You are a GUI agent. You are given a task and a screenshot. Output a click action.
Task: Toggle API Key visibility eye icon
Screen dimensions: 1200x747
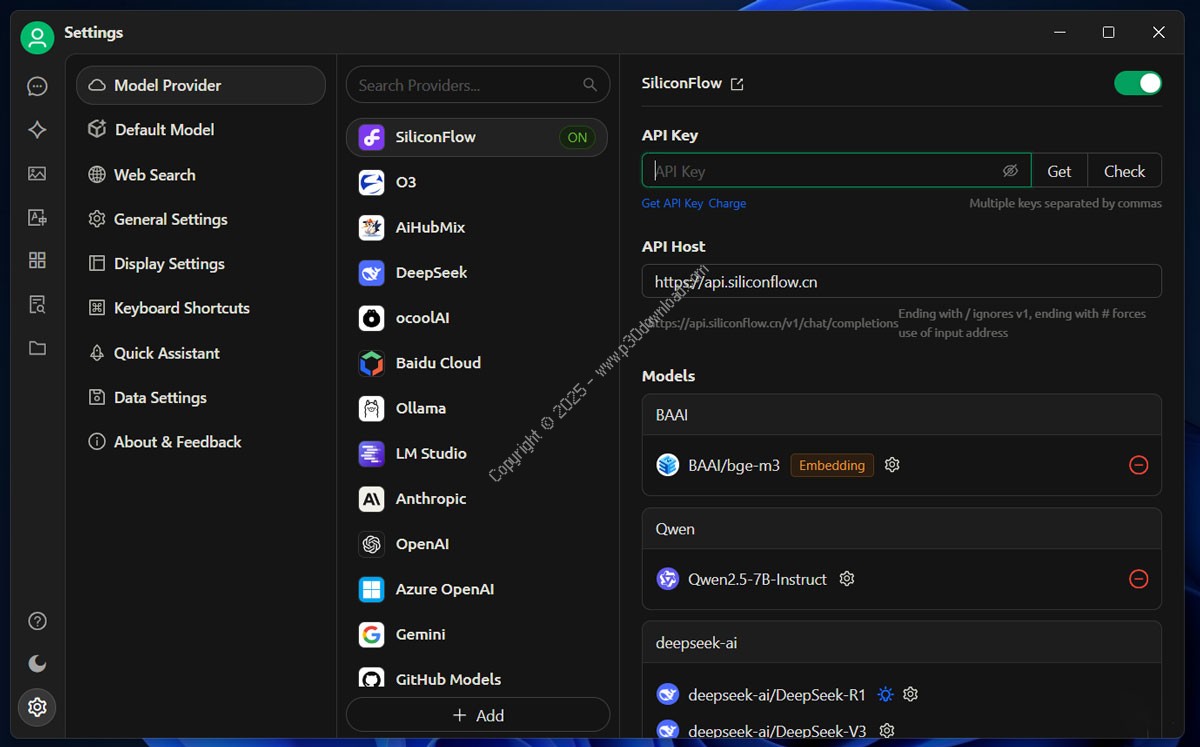1010,171
